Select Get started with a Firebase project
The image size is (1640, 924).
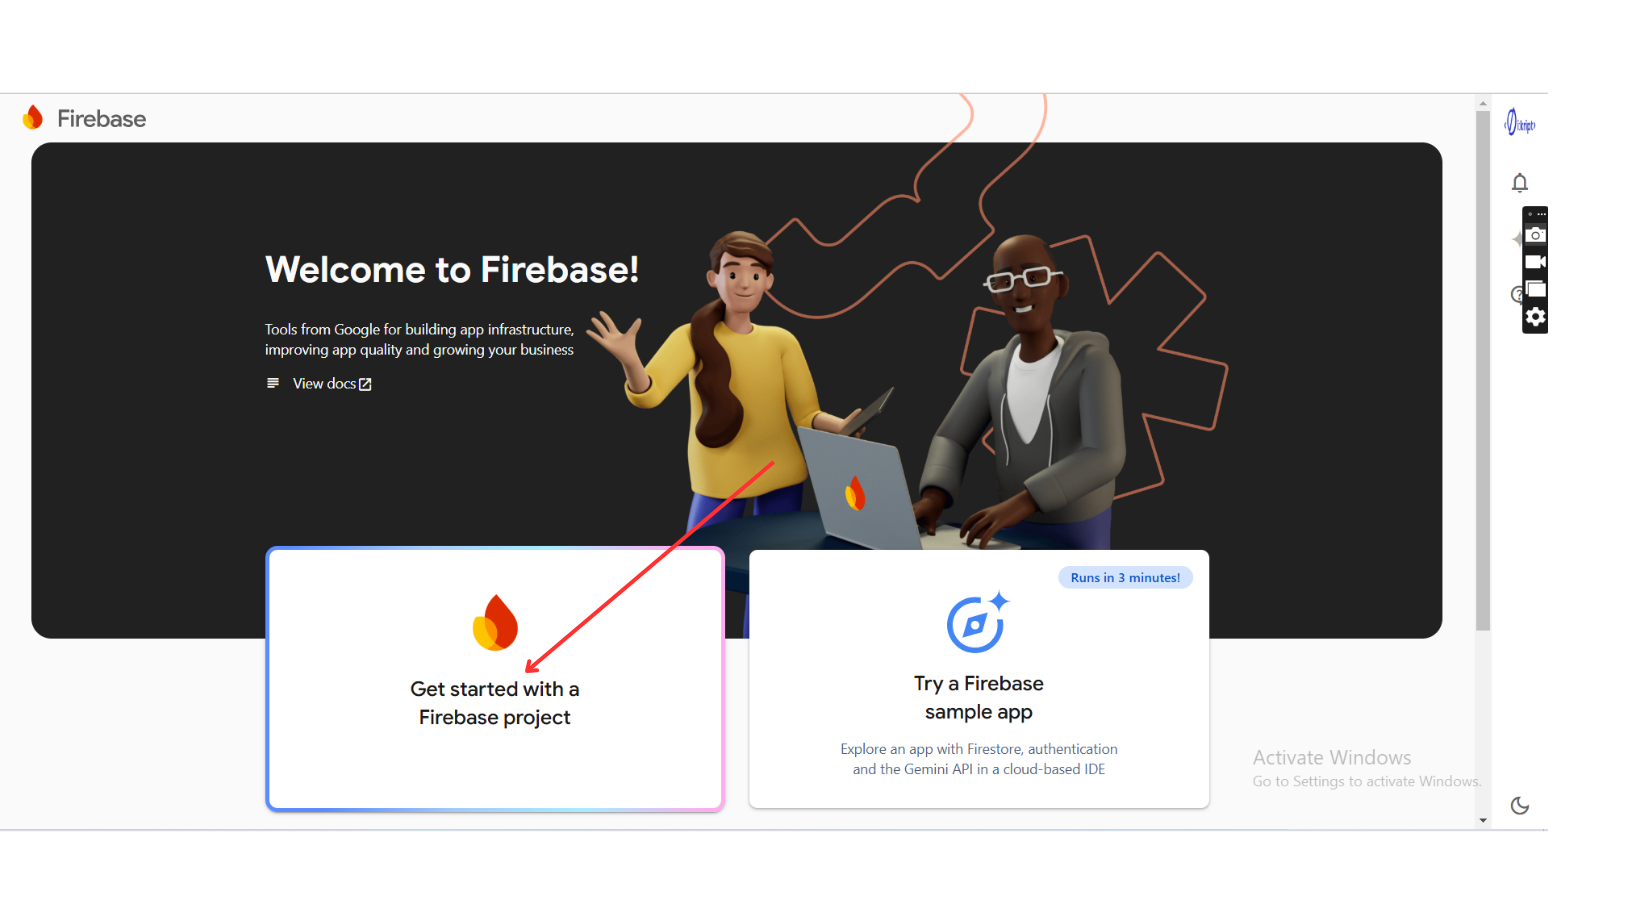pos(495,679)
